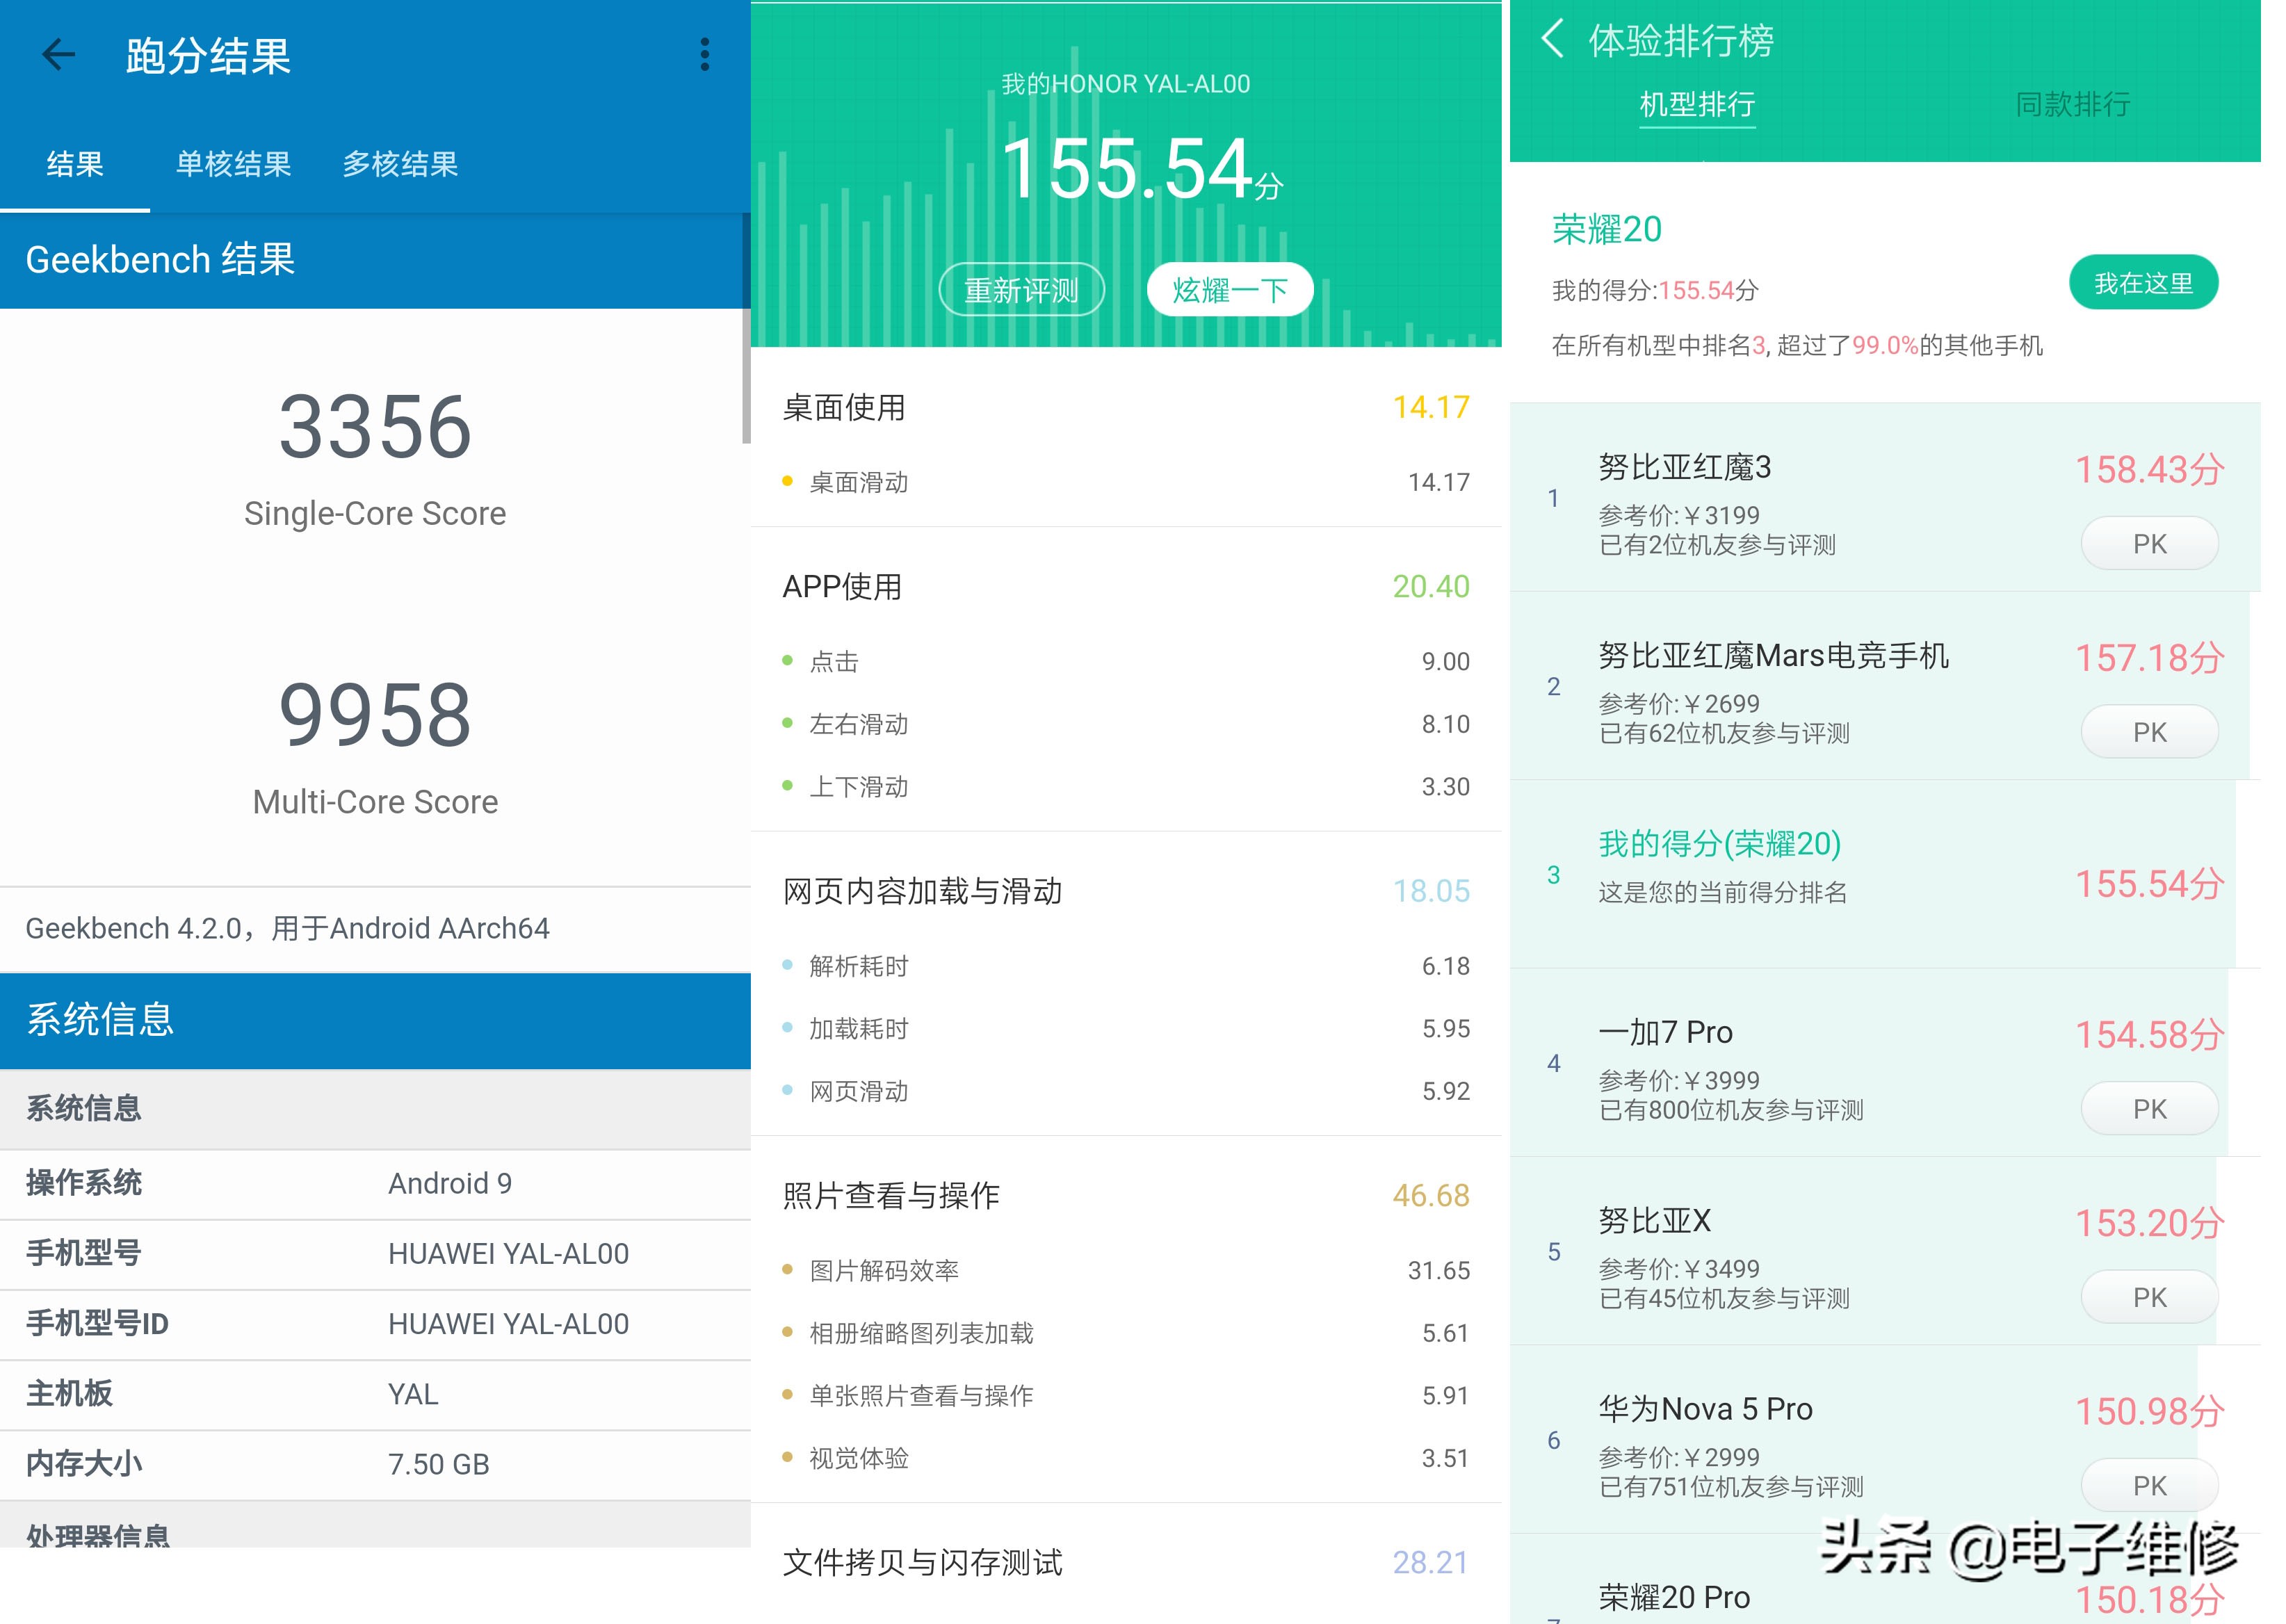Tap the 桌面滑动 score row
Screen dimensions: 2286x1624
click(1126, 482)
